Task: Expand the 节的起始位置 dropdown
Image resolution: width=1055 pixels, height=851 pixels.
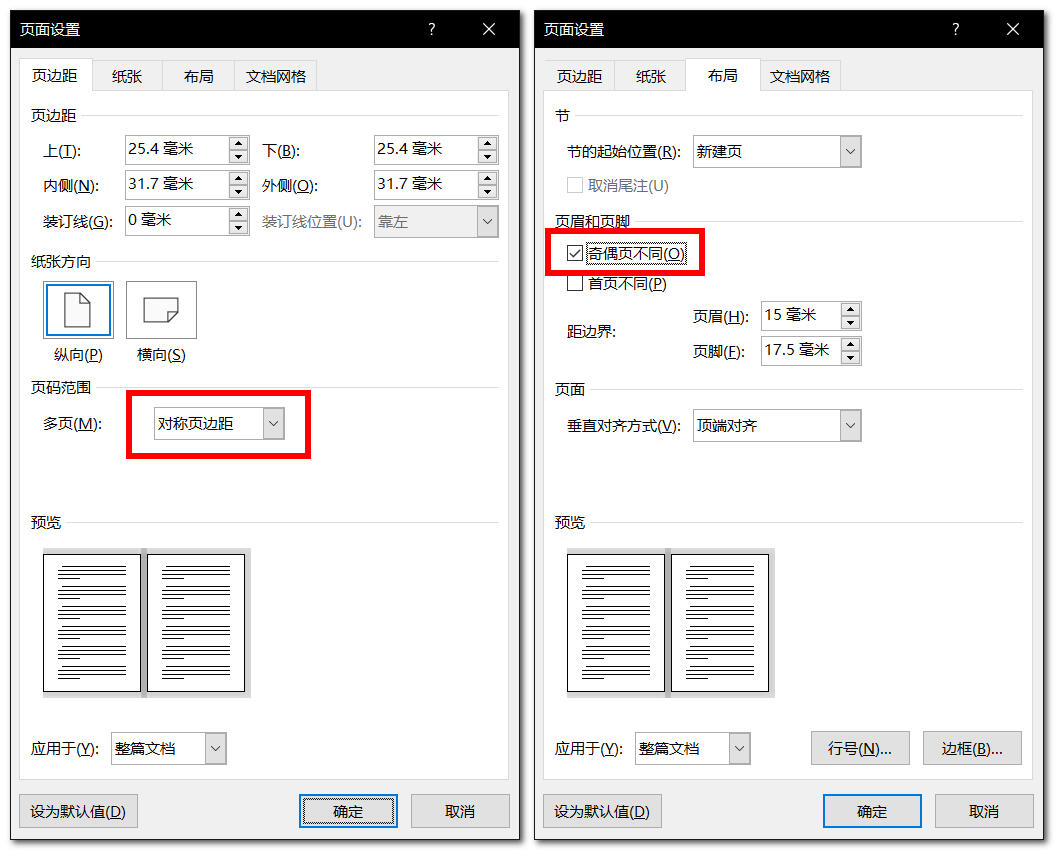Action: pos(850,152)
